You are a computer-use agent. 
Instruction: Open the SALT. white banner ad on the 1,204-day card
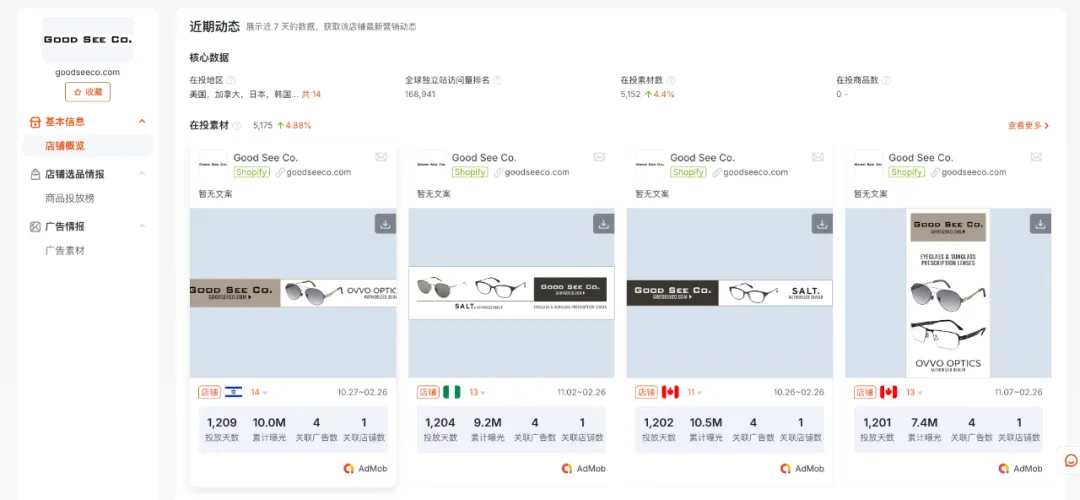(511, 293)
